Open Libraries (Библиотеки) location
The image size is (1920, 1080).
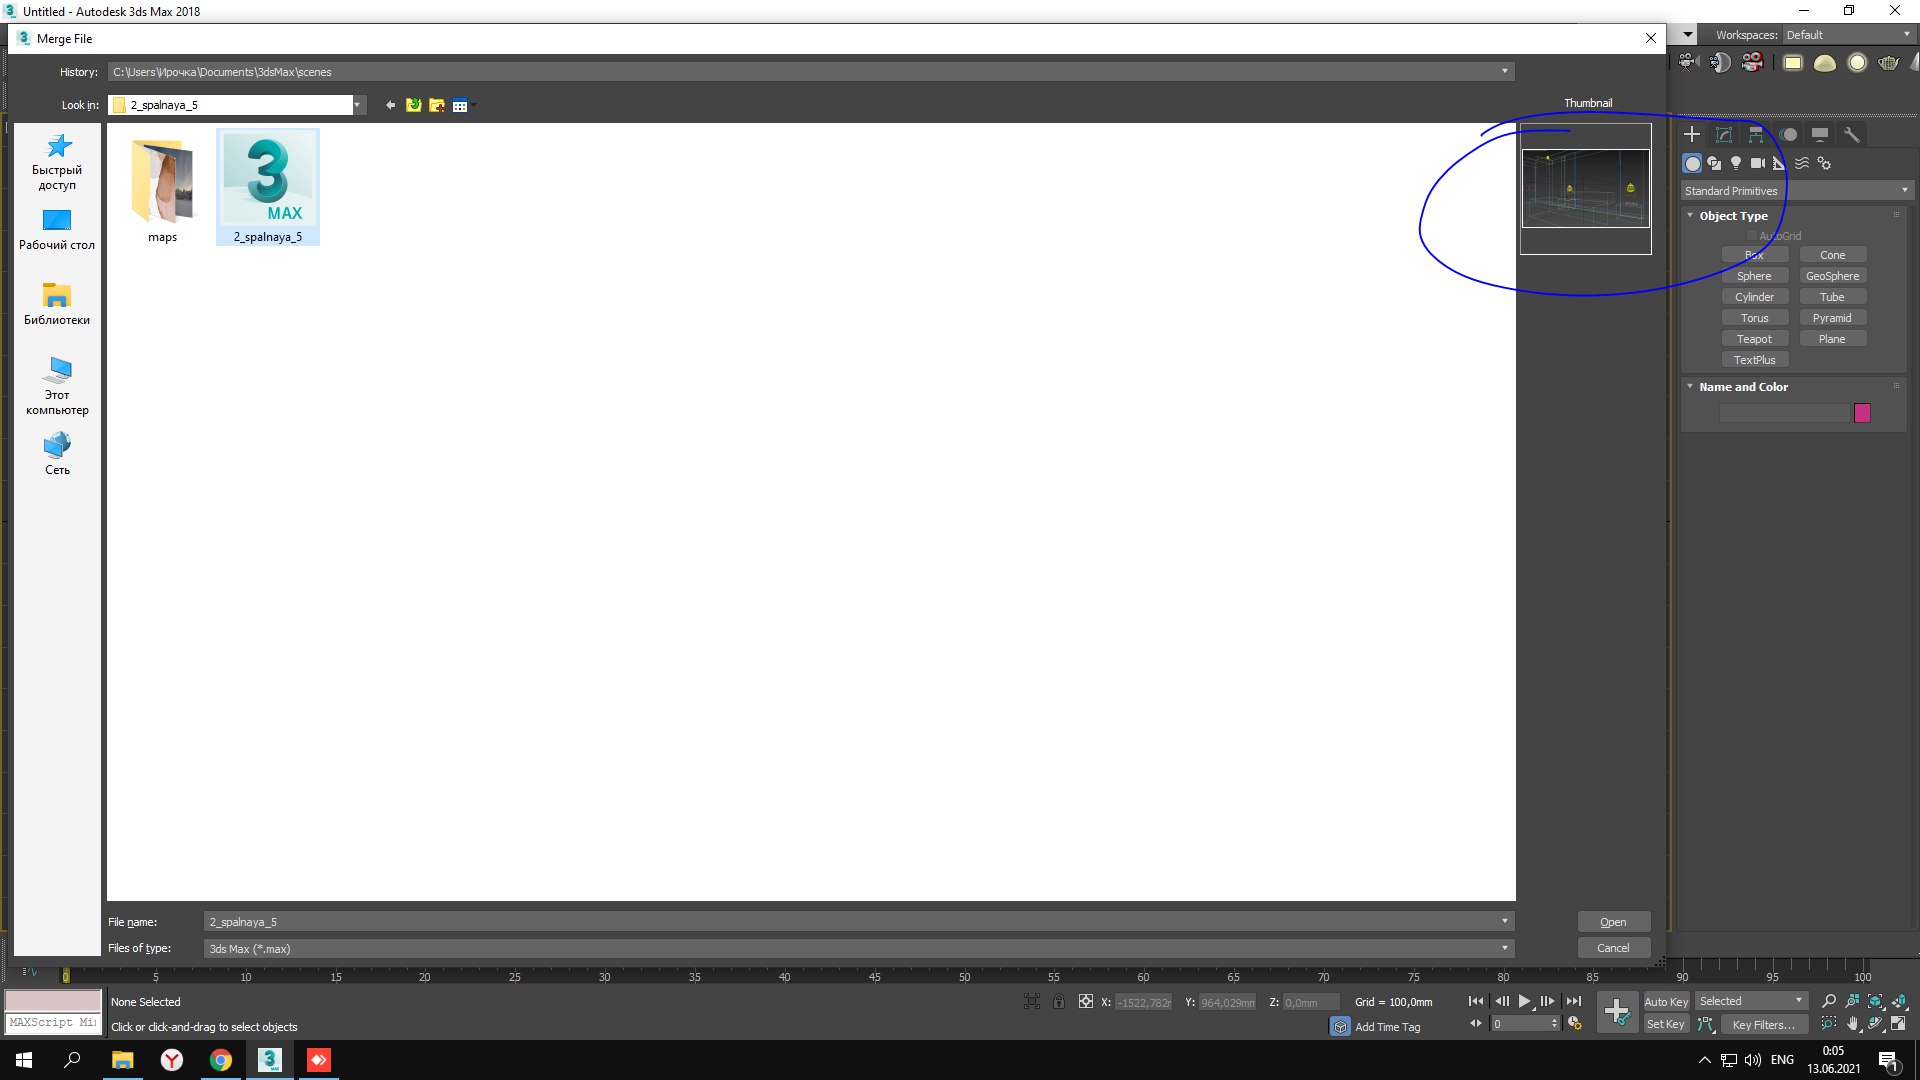(x=57, y=304)
